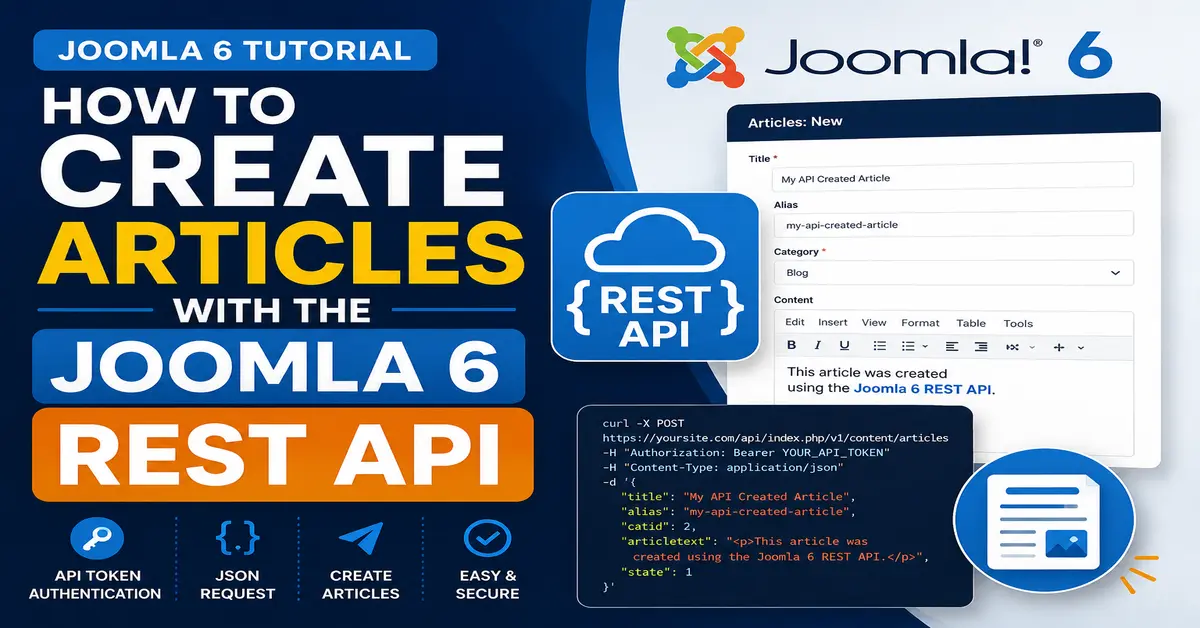
Task: Click the Content-Type application/json line
Action: click(x=722, y=468)
